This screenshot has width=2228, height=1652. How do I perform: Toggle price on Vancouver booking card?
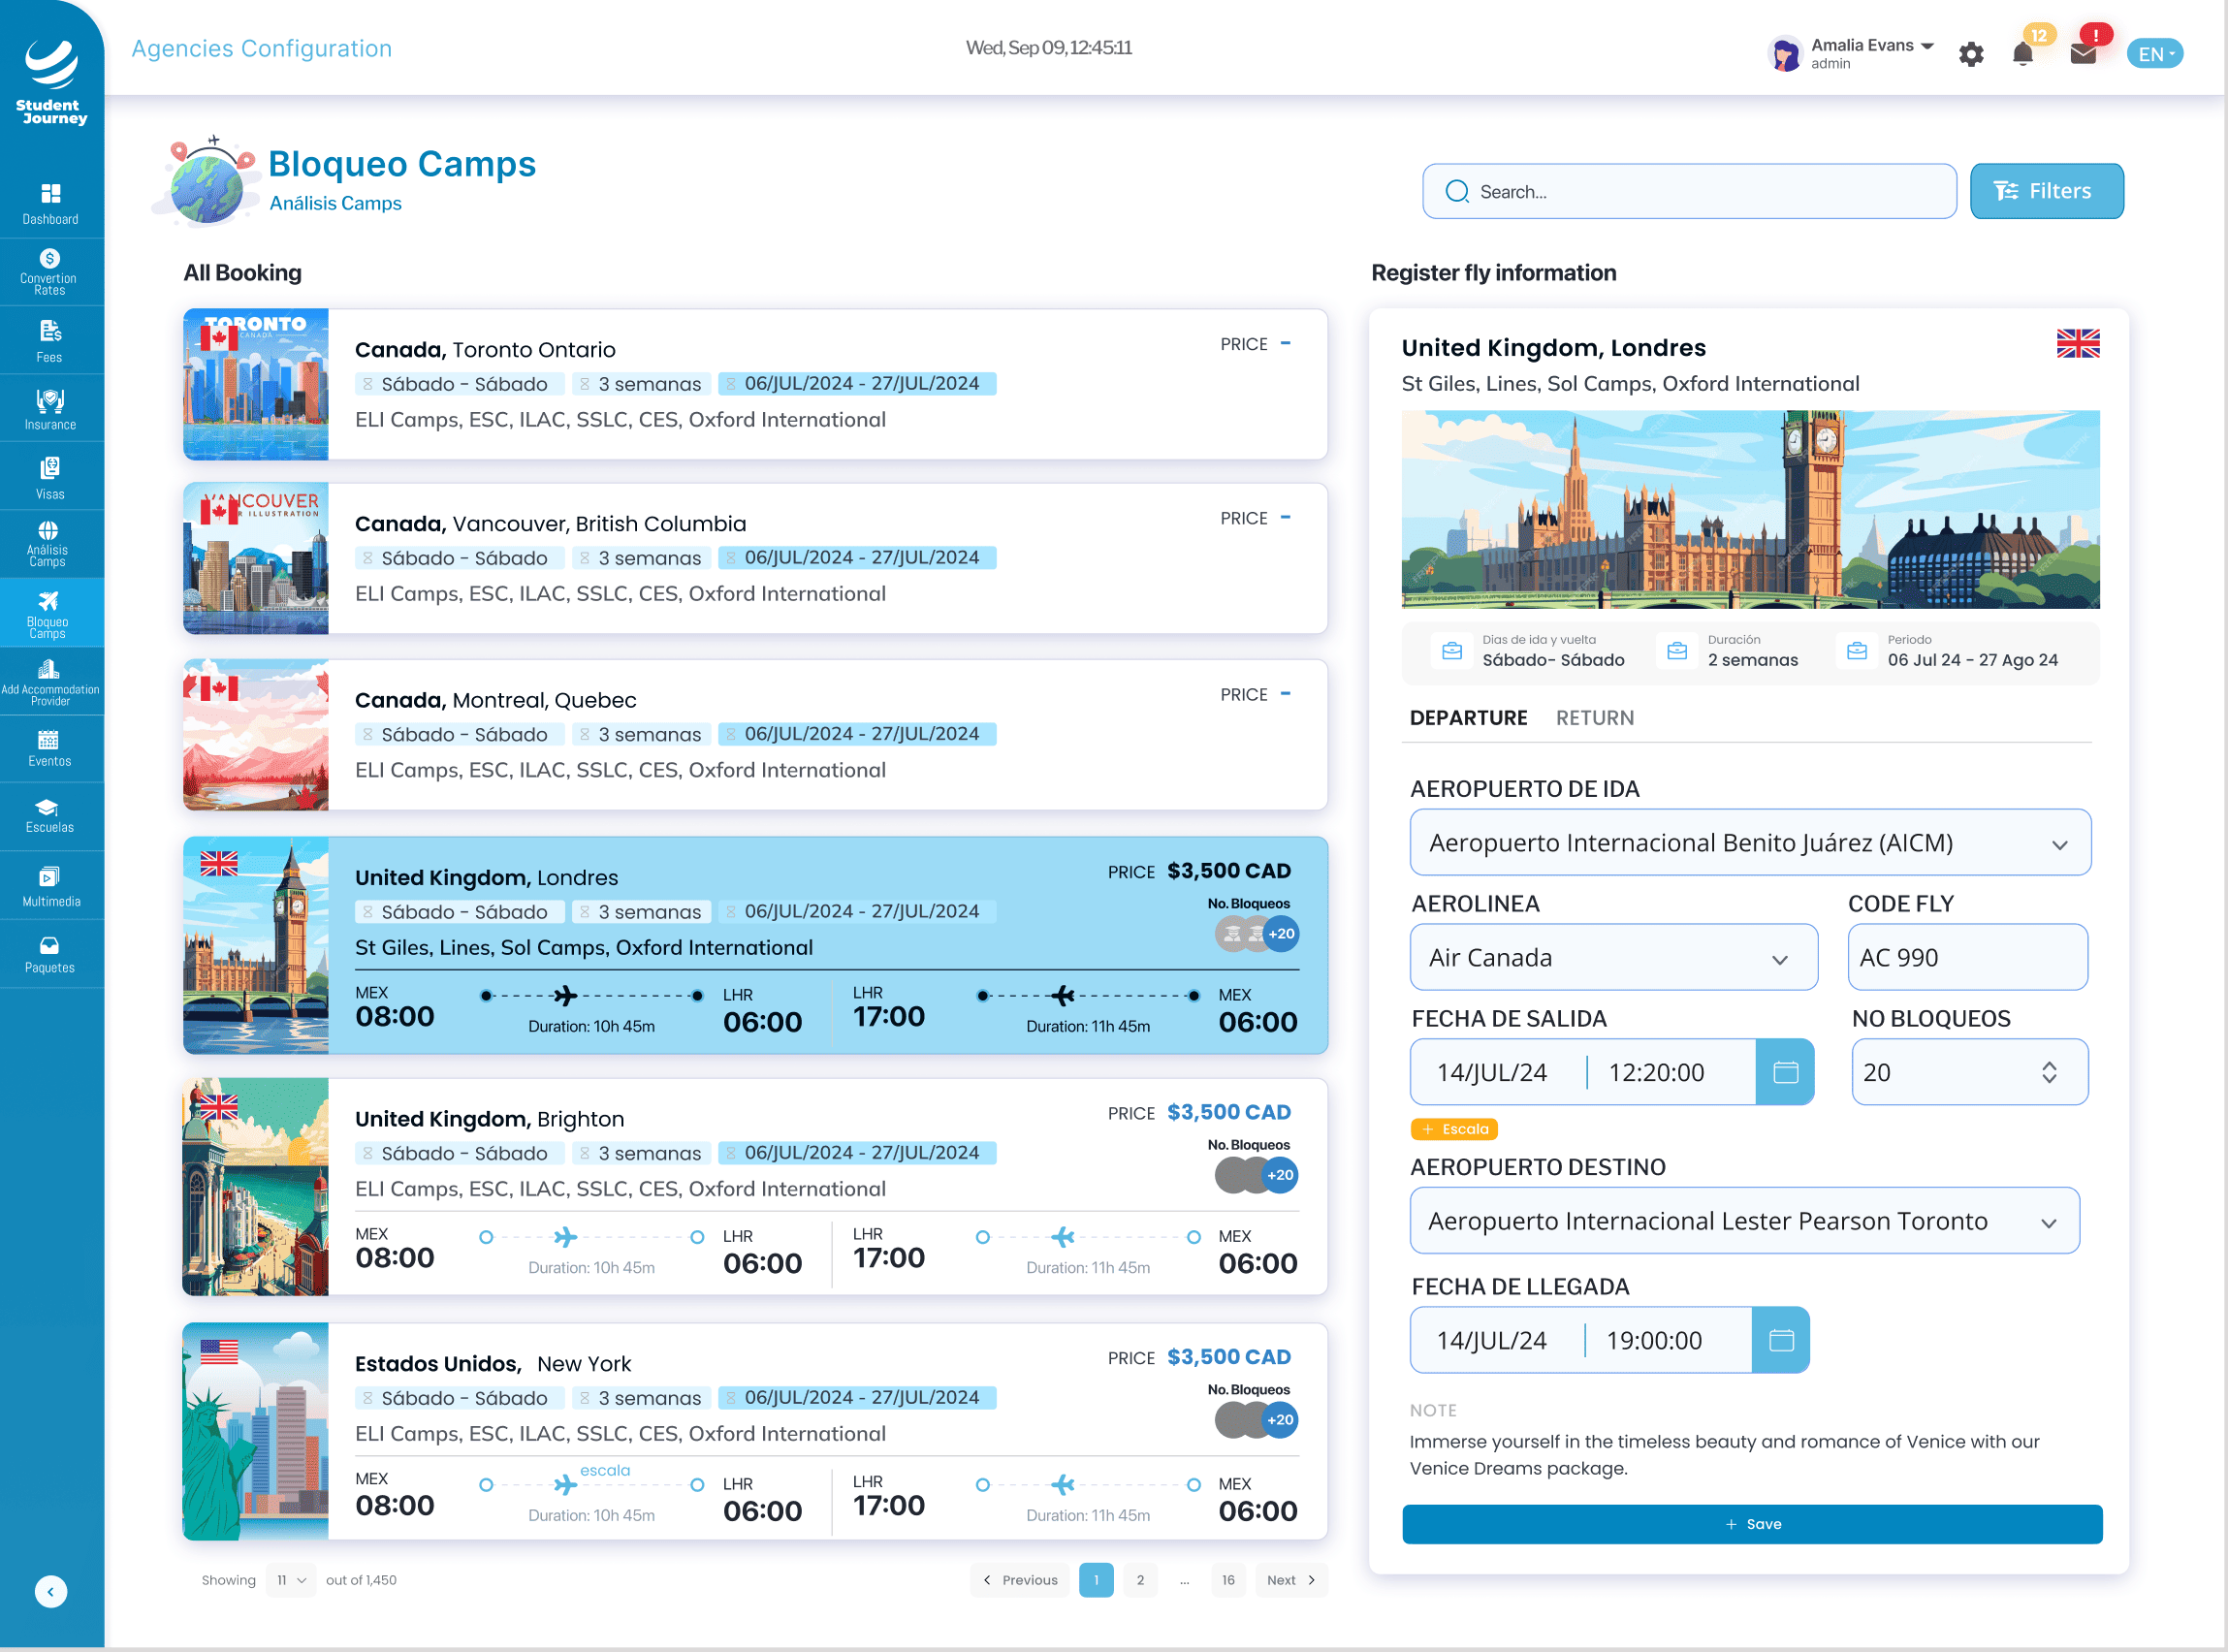point(1285,517)
